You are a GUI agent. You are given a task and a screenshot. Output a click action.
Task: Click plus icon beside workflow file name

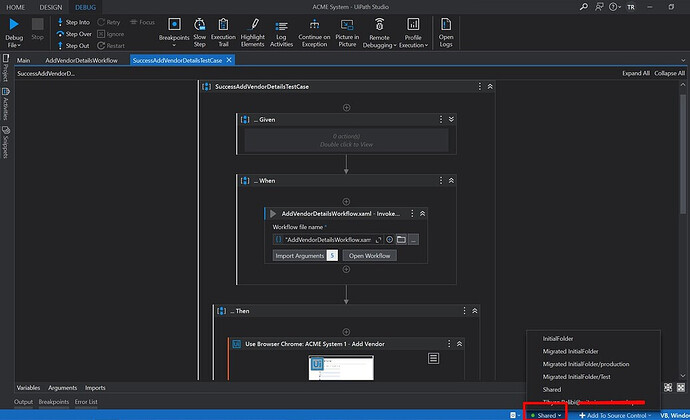click(x=389, y=239)
